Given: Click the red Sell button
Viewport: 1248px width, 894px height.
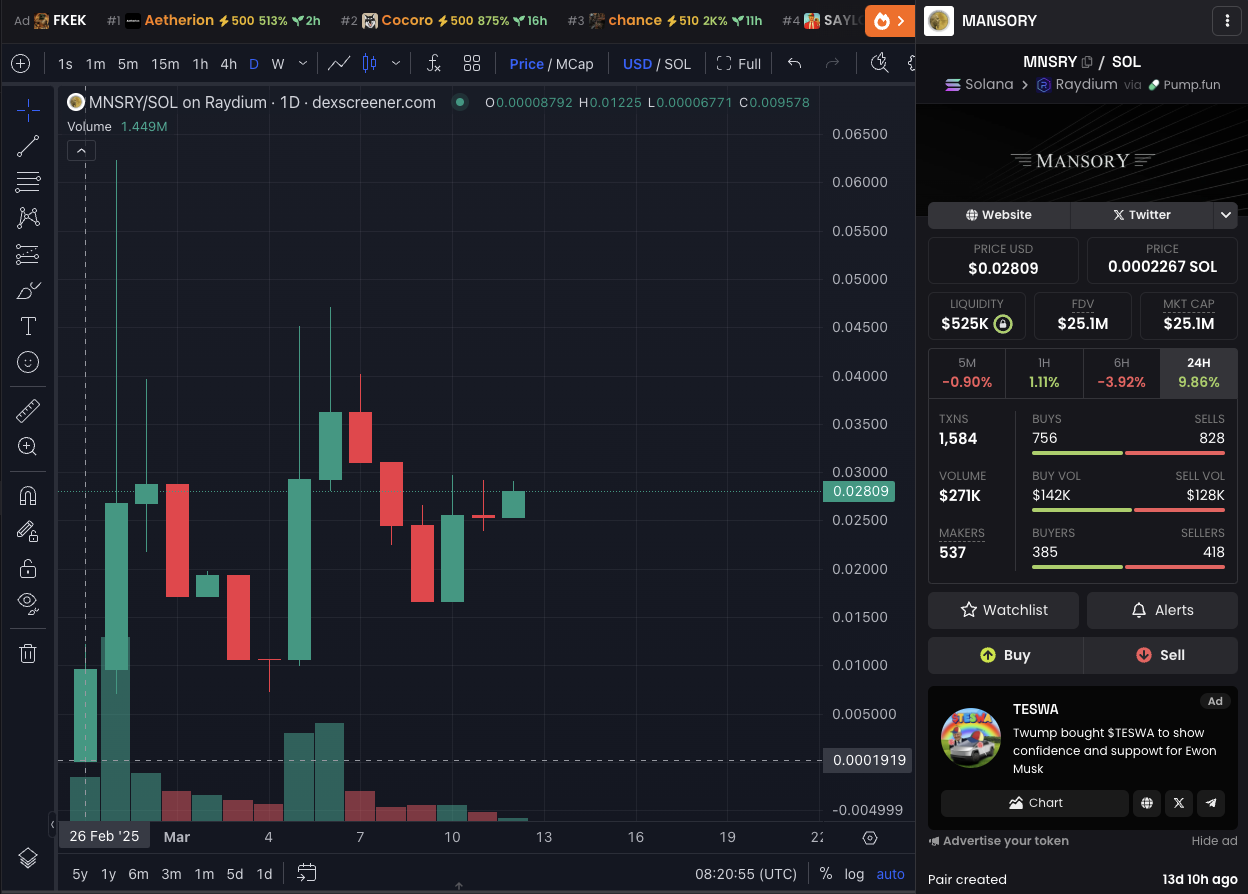Looking at the screenshot, I should pos(1161,655).
